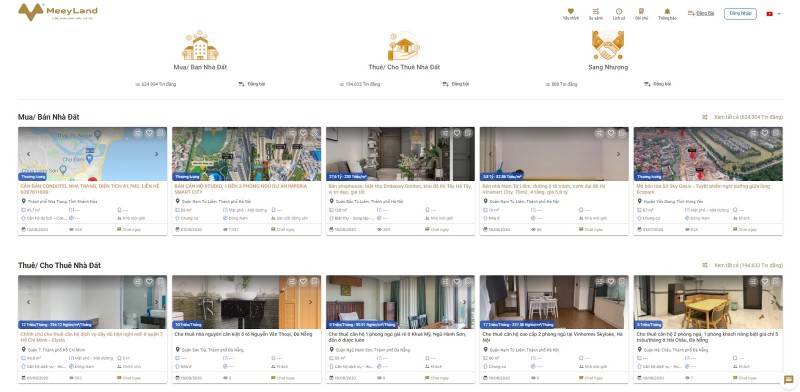Click '194.633 Tin đăng' count text
The height and width of the screenshot is (392, 800).
point(363,84)
